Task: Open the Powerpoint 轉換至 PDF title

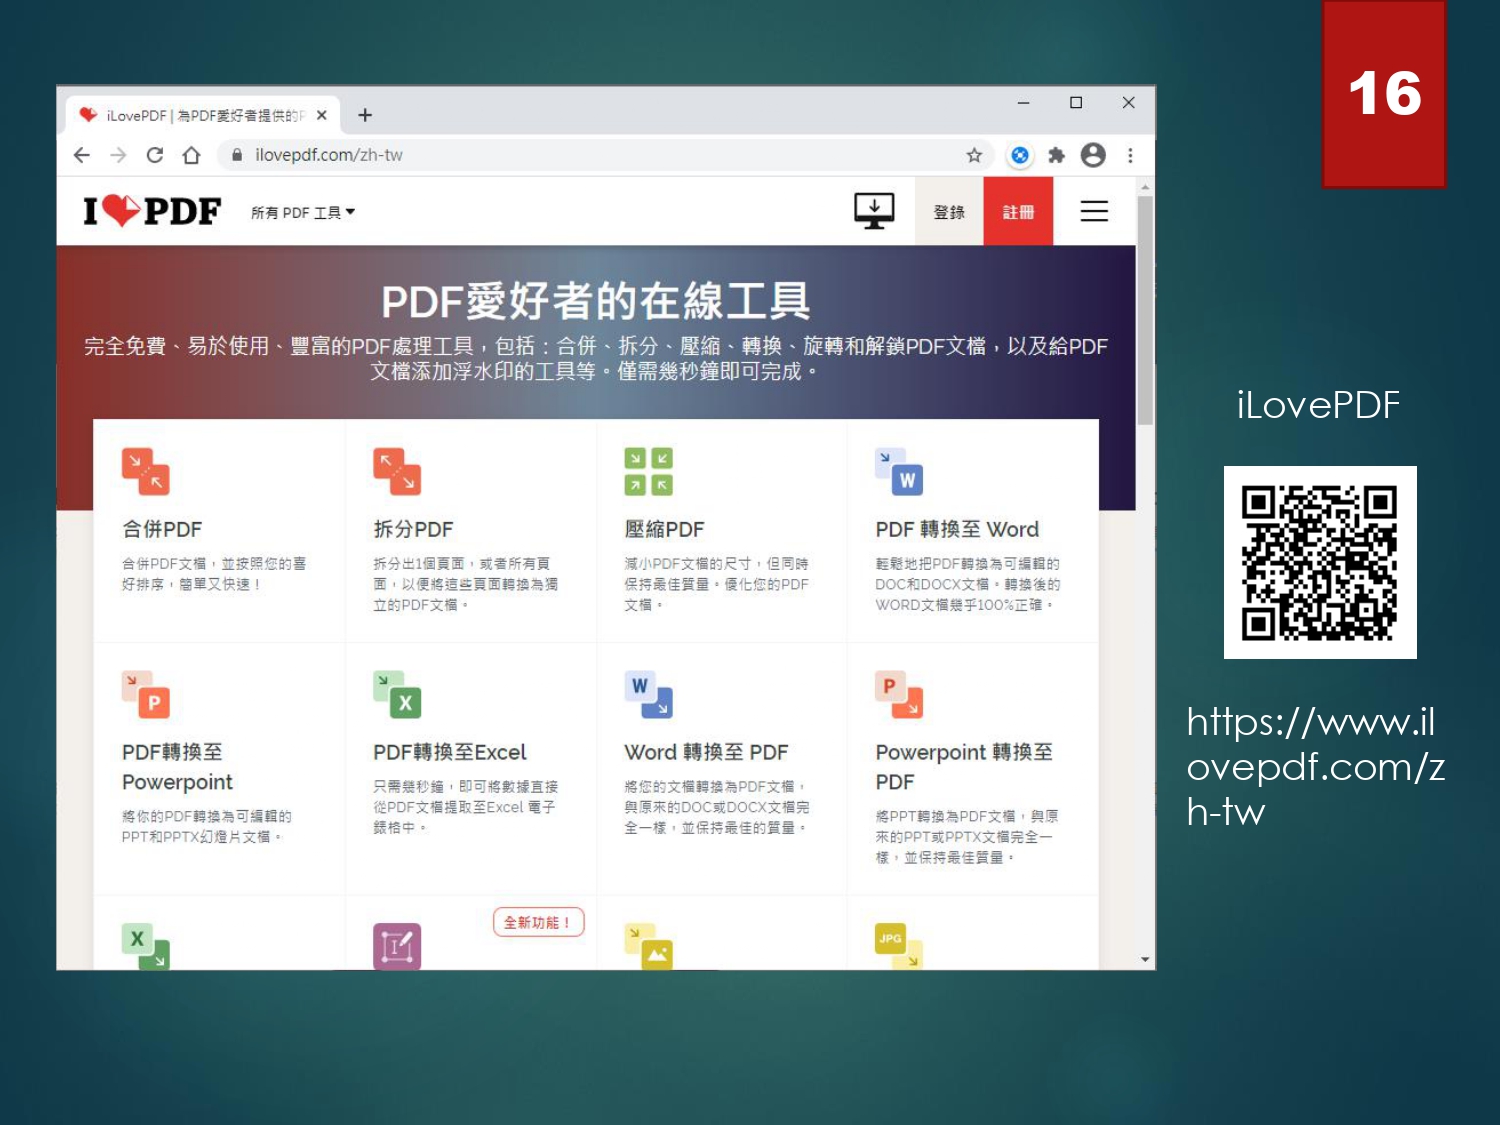Action: [x=964, y=767]
